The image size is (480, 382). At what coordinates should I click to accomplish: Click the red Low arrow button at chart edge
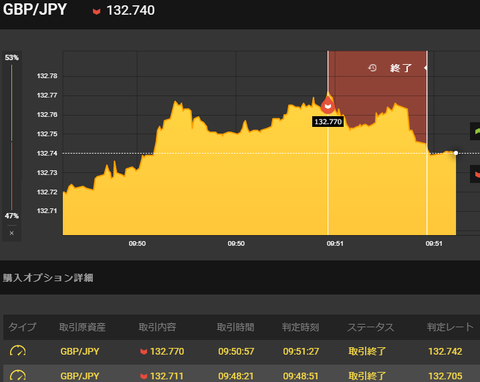click(475, 174)
